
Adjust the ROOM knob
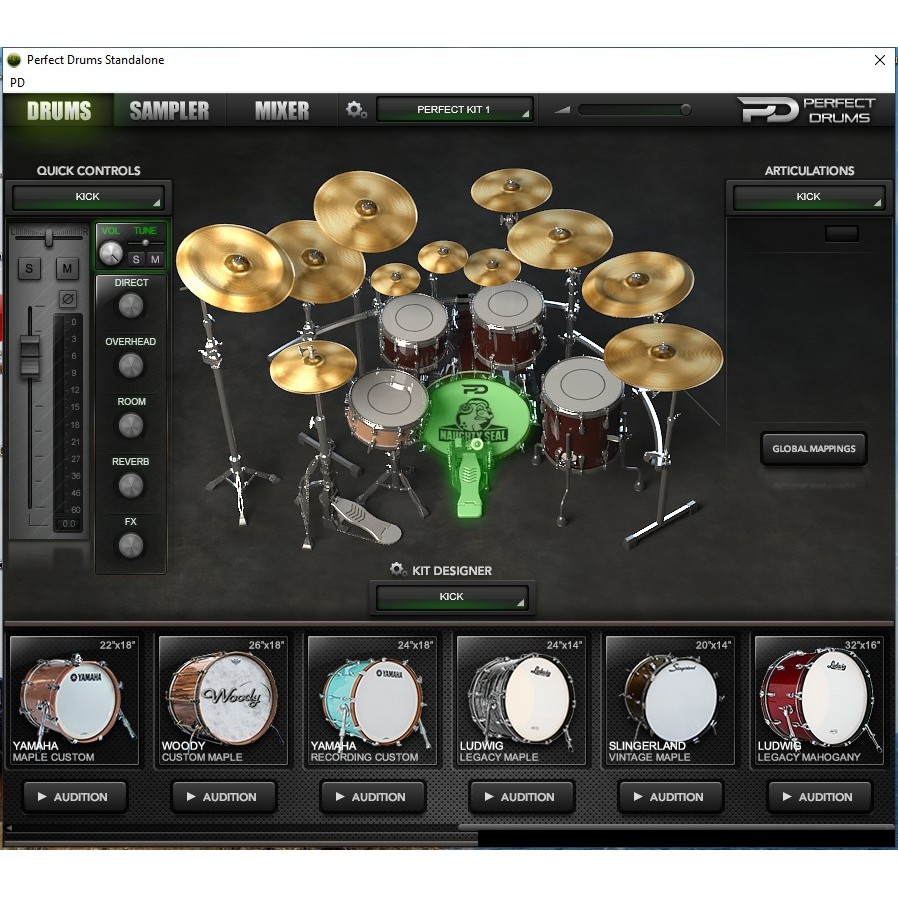point(130,426)
